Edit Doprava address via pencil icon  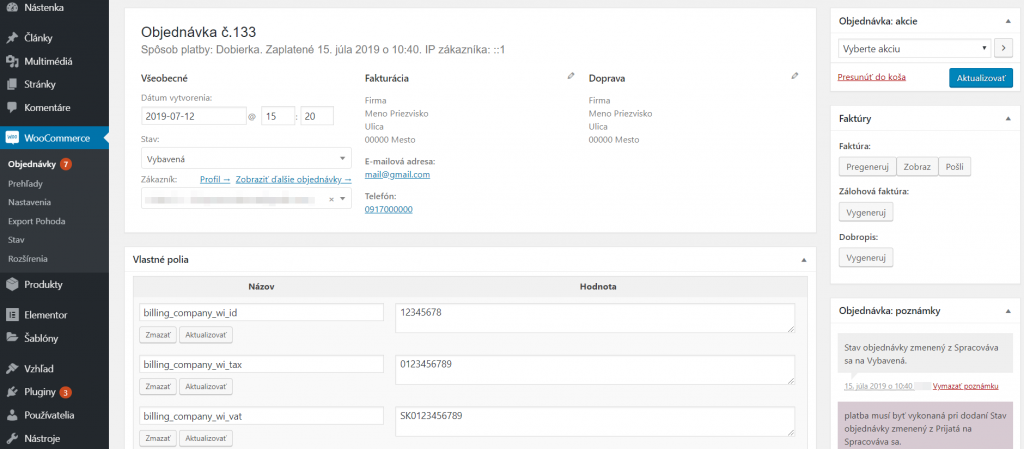795,76
